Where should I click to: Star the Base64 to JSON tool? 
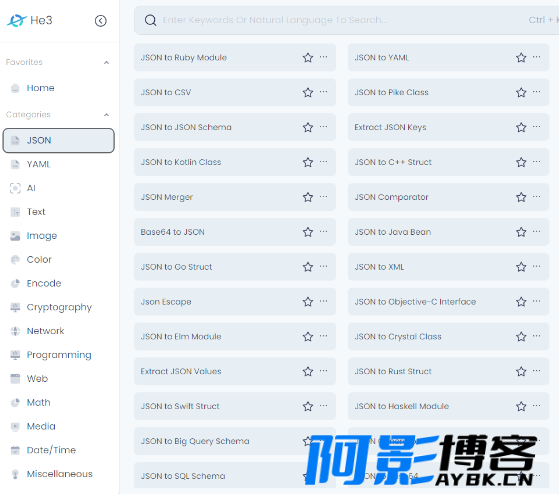[x=308, y=232]
